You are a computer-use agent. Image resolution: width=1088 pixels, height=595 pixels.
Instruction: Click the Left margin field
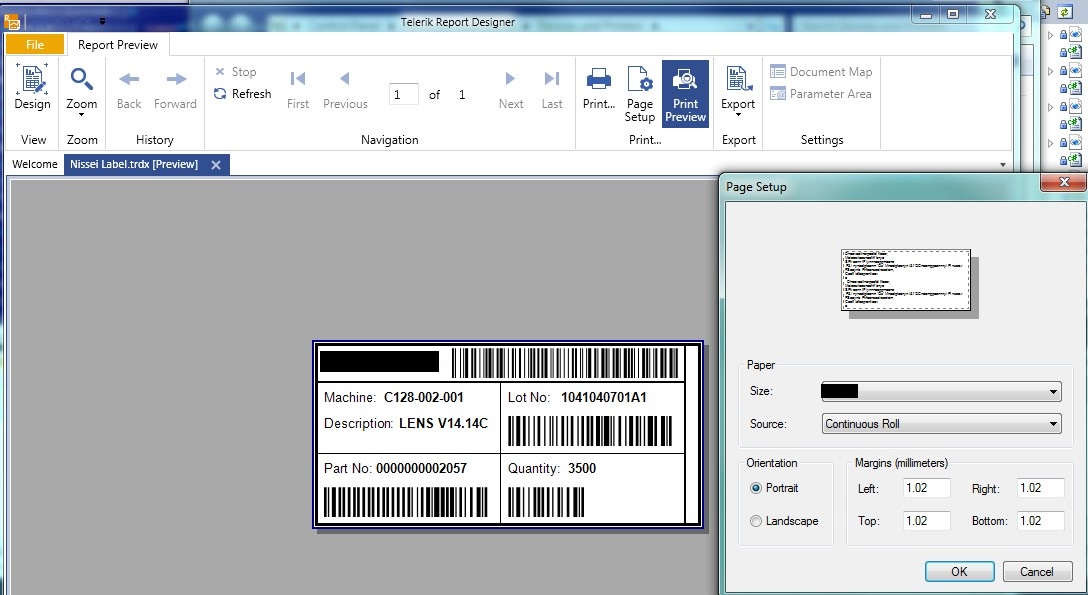pos(927,488)
